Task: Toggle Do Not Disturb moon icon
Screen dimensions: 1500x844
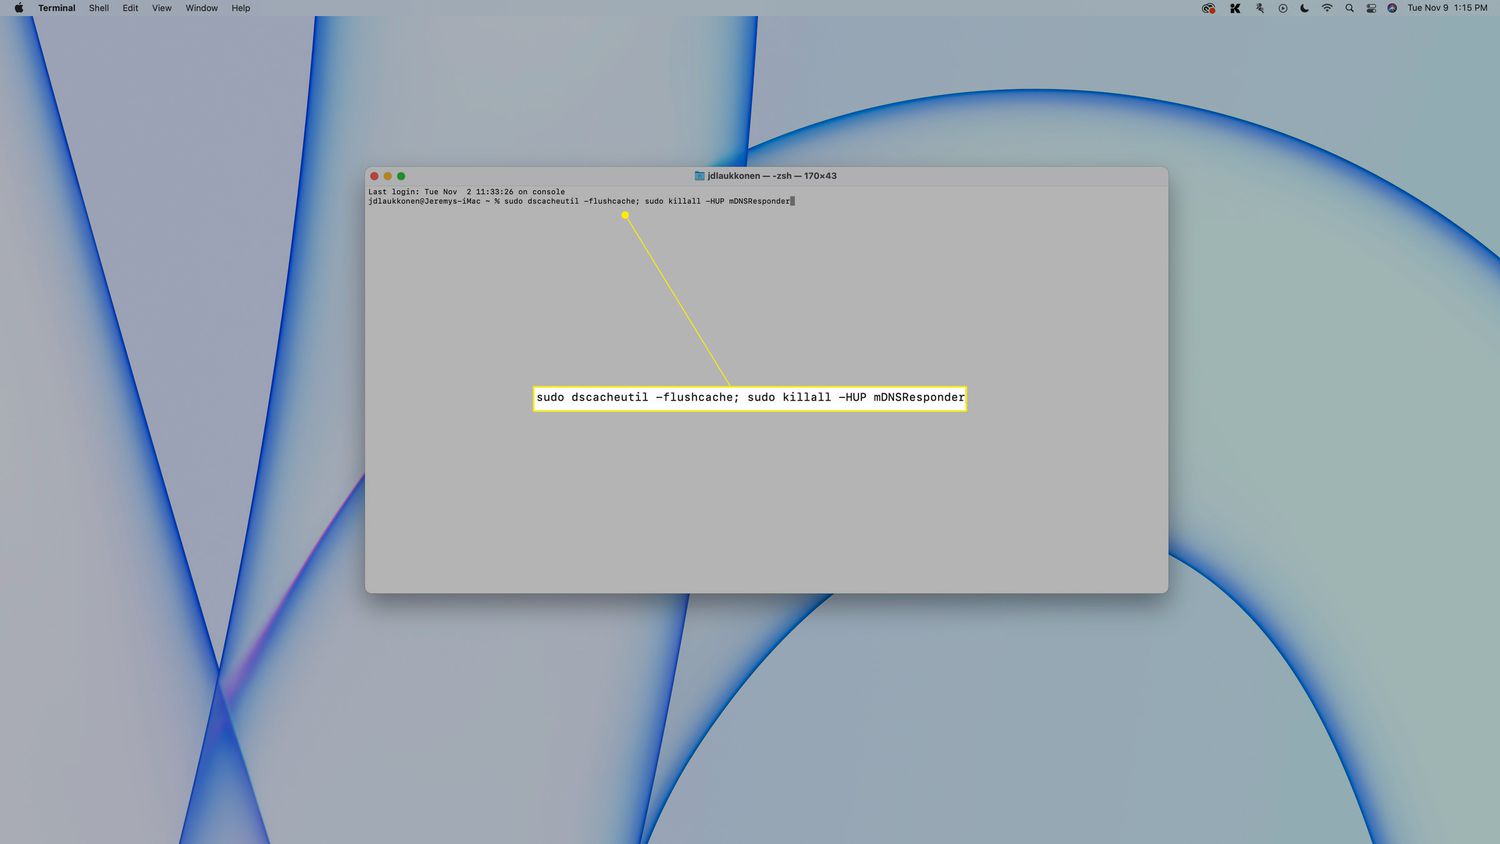Action: (x=1304, y=8)
